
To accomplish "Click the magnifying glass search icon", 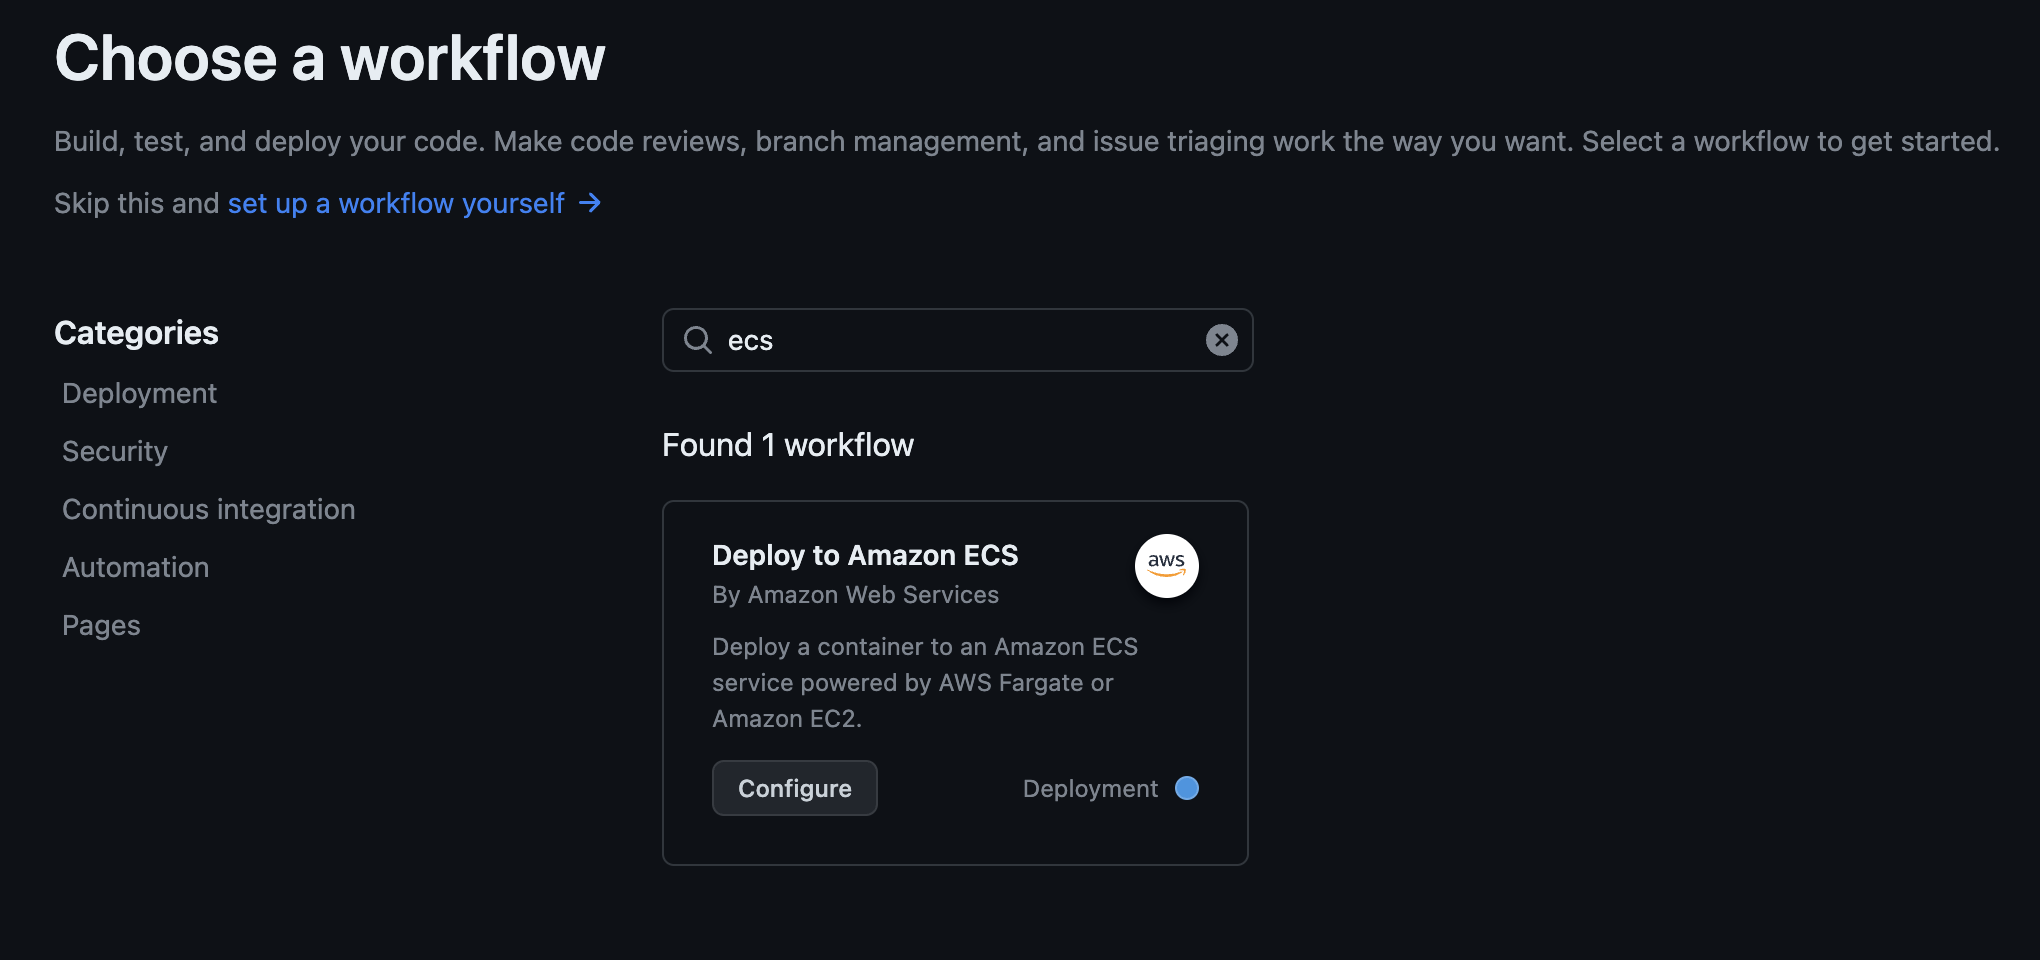I will pyautogui.click(x=697, y=340).
